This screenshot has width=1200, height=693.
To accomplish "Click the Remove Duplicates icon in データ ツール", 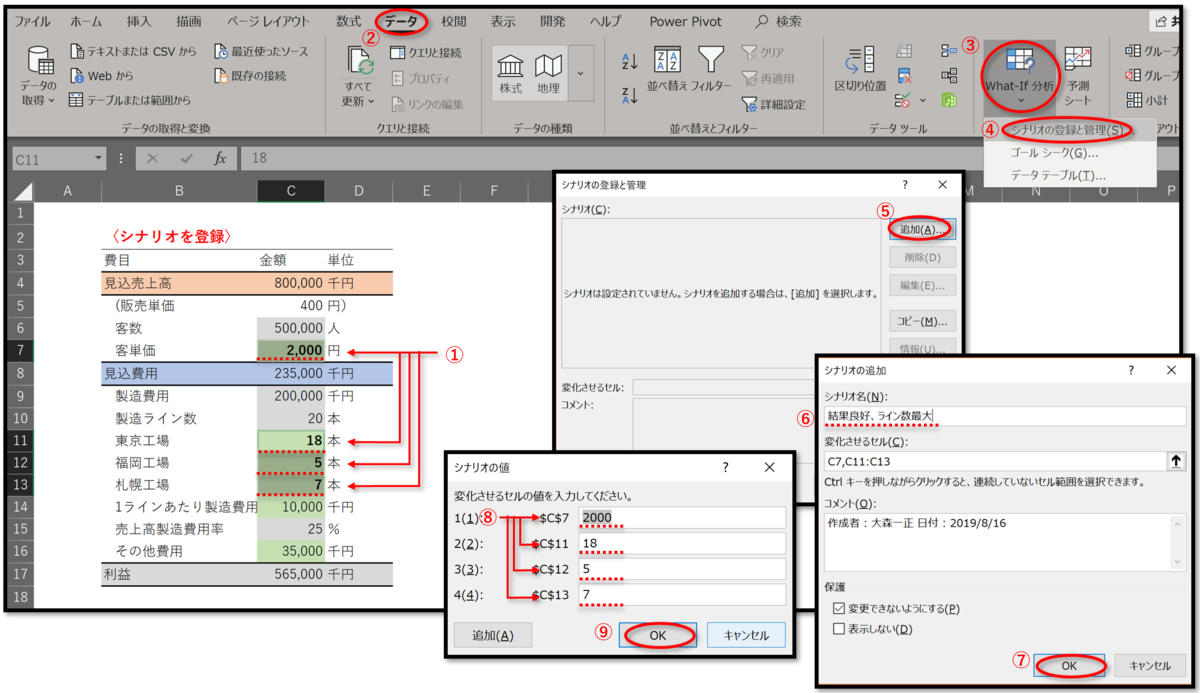I will [904, 75].
